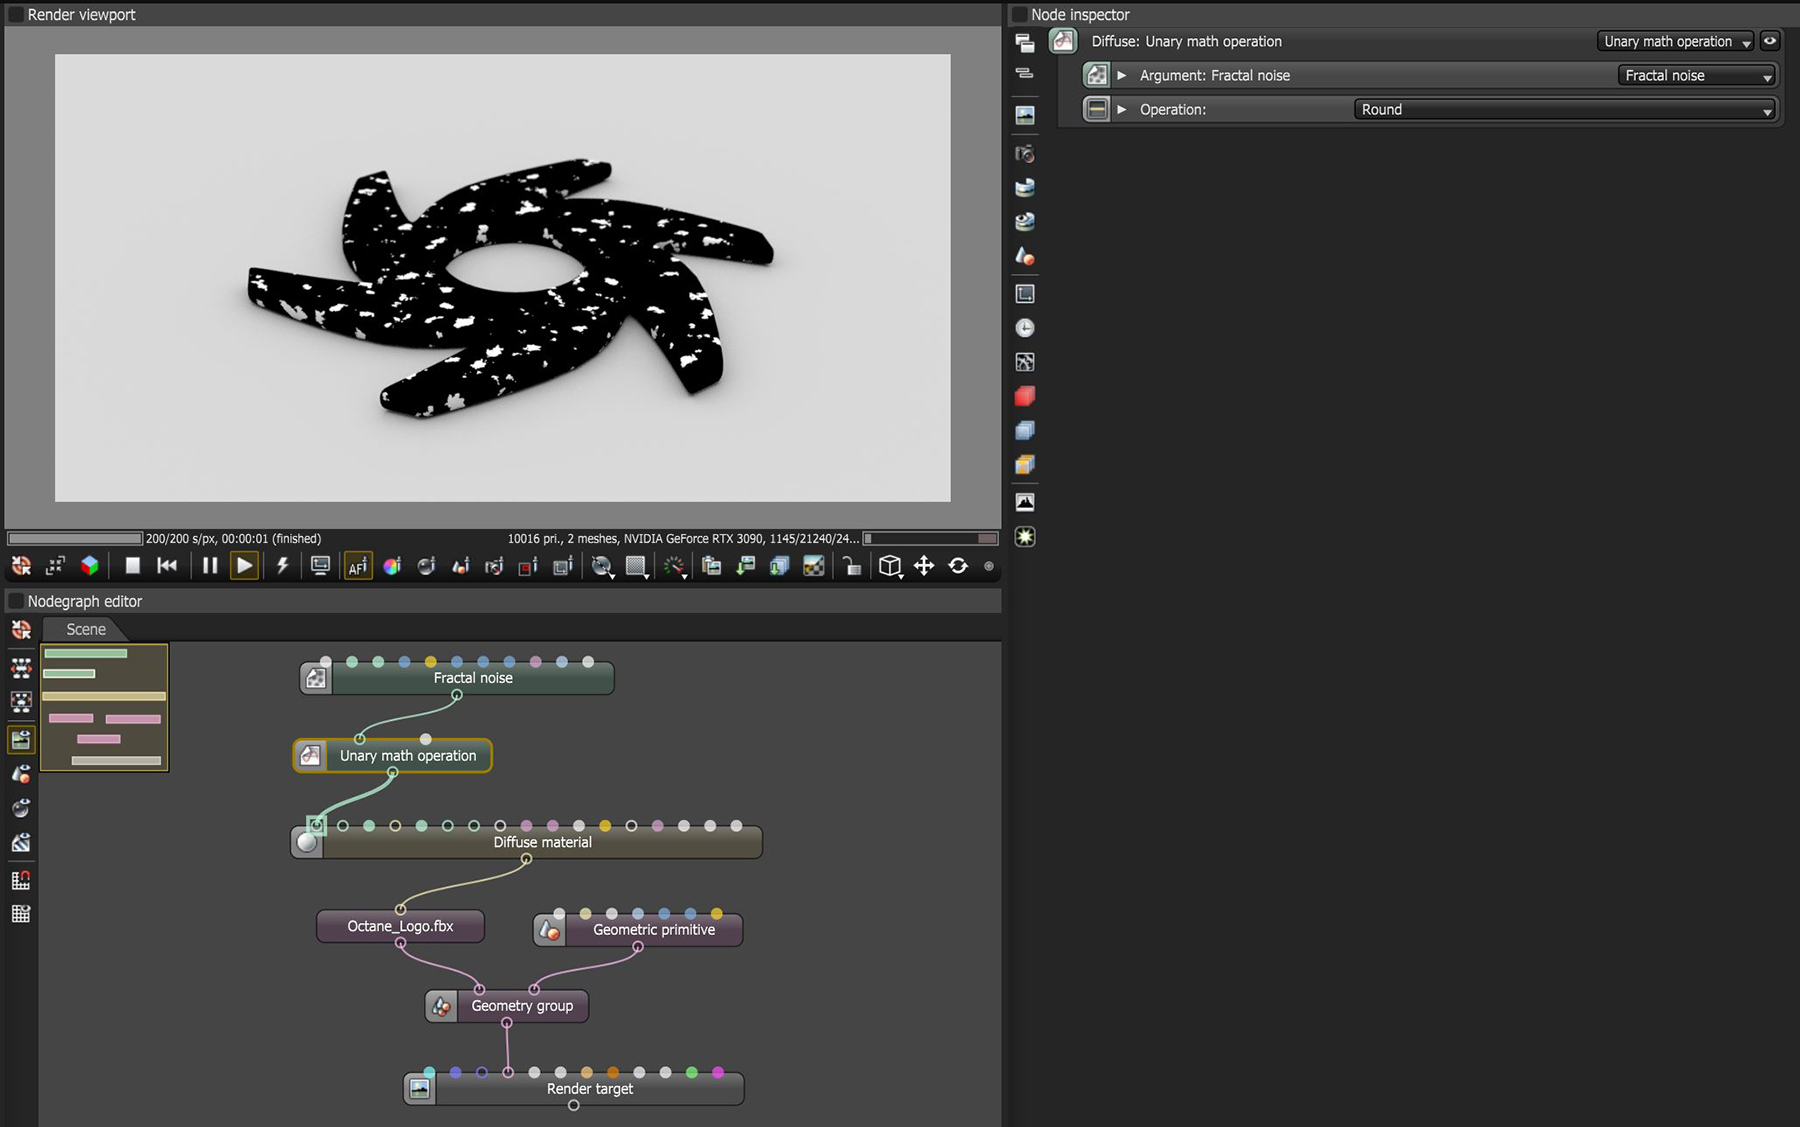The image size is (1800, 1127).
Task: Restart the render with the rewind button
Action: coord(167,566)
